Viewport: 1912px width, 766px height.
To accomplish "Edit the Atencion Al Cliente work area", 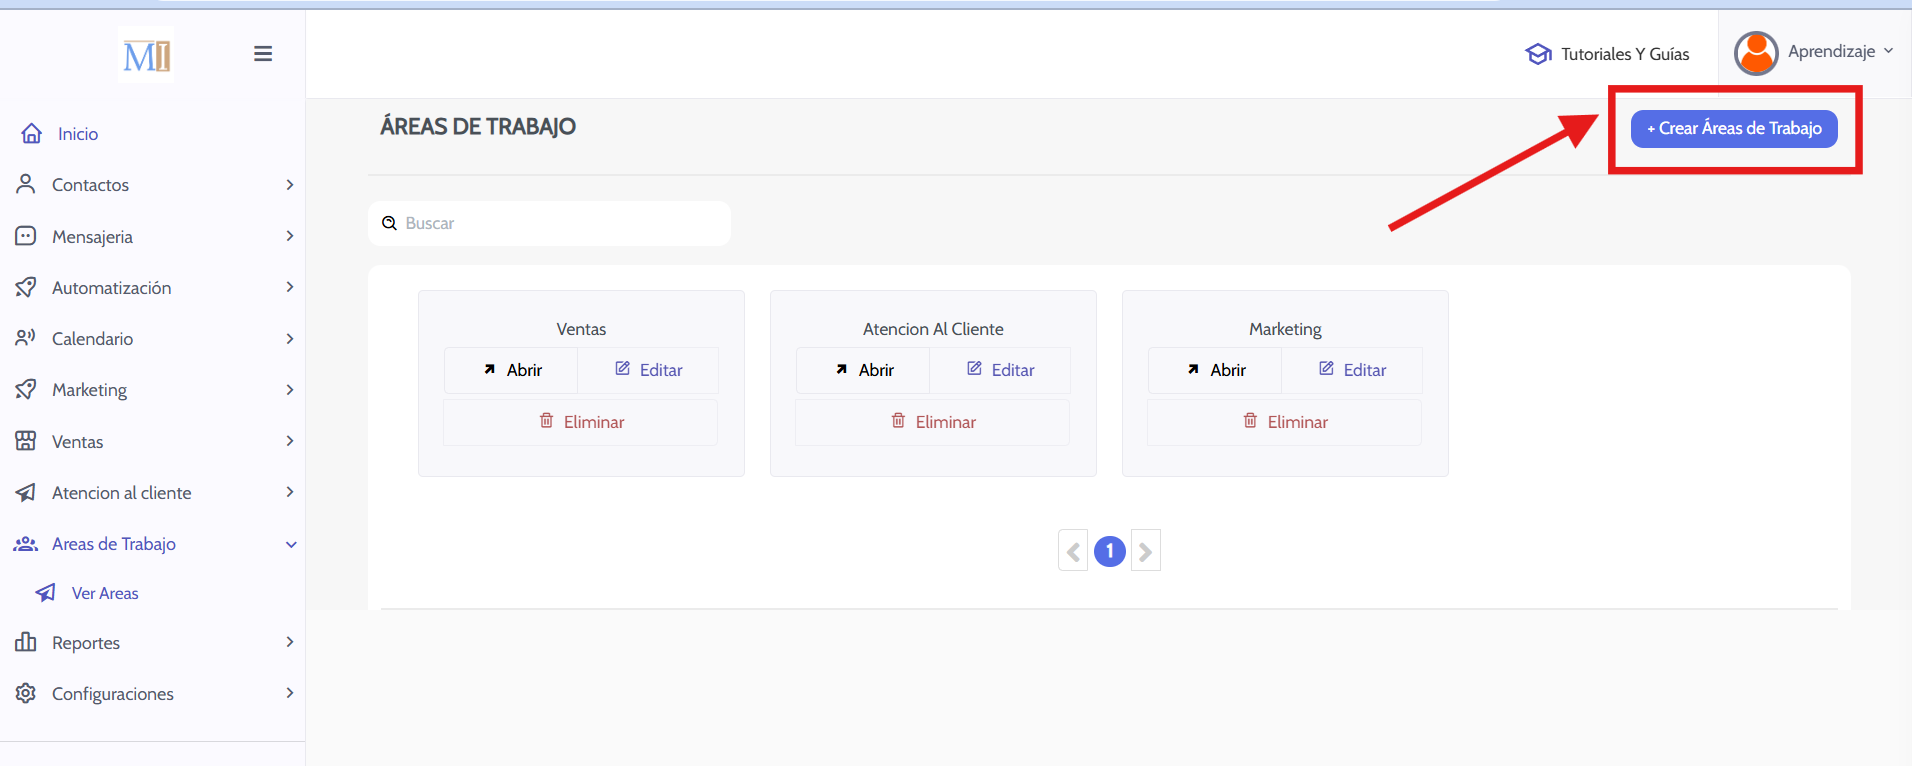I will [x=1001, y=370].
